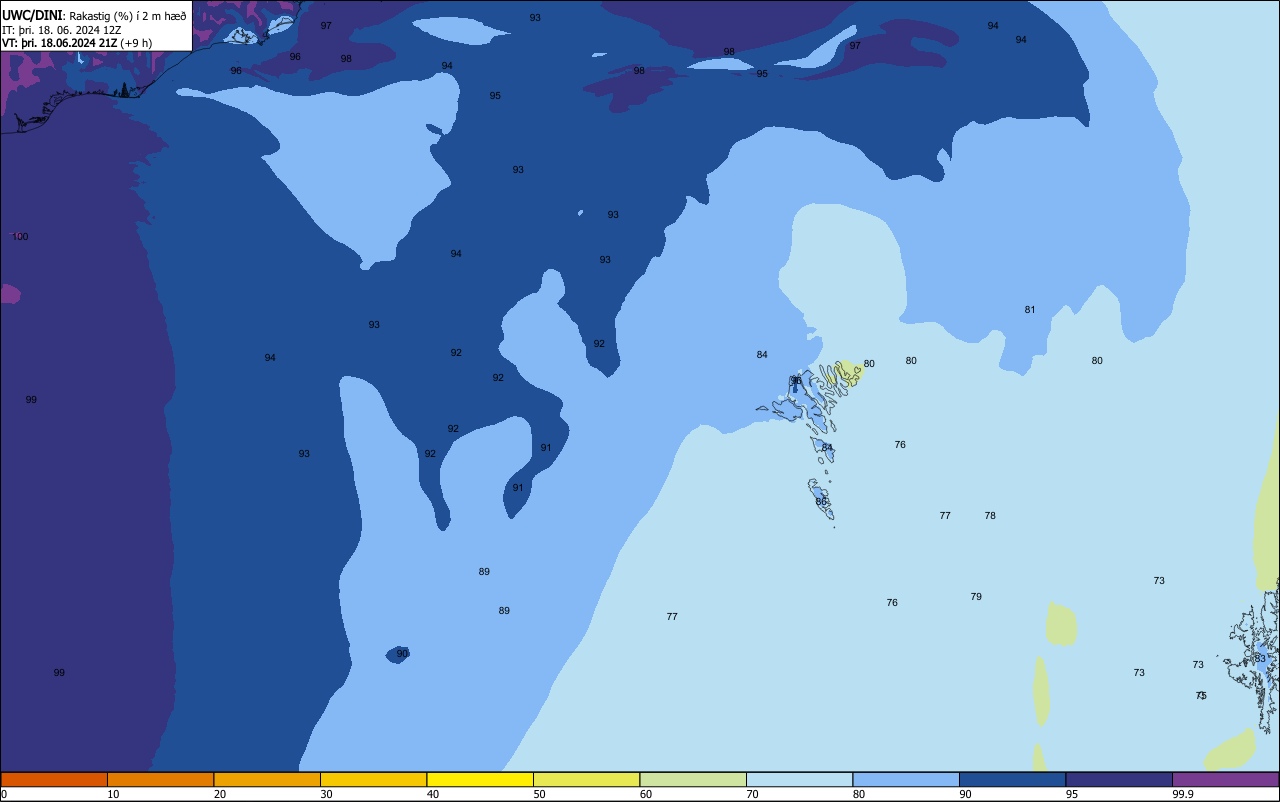This screenshot has width=1280, height=802.
Task: Click the bright yellow 40–50 legend swatch
Action: (480, 779)
